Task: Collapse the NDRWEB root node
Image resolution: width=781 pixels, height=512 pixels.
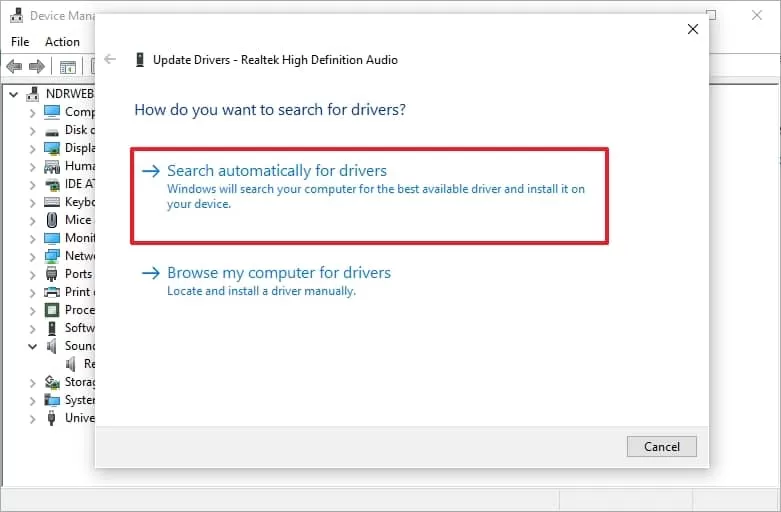Action: tap(14, 94)
